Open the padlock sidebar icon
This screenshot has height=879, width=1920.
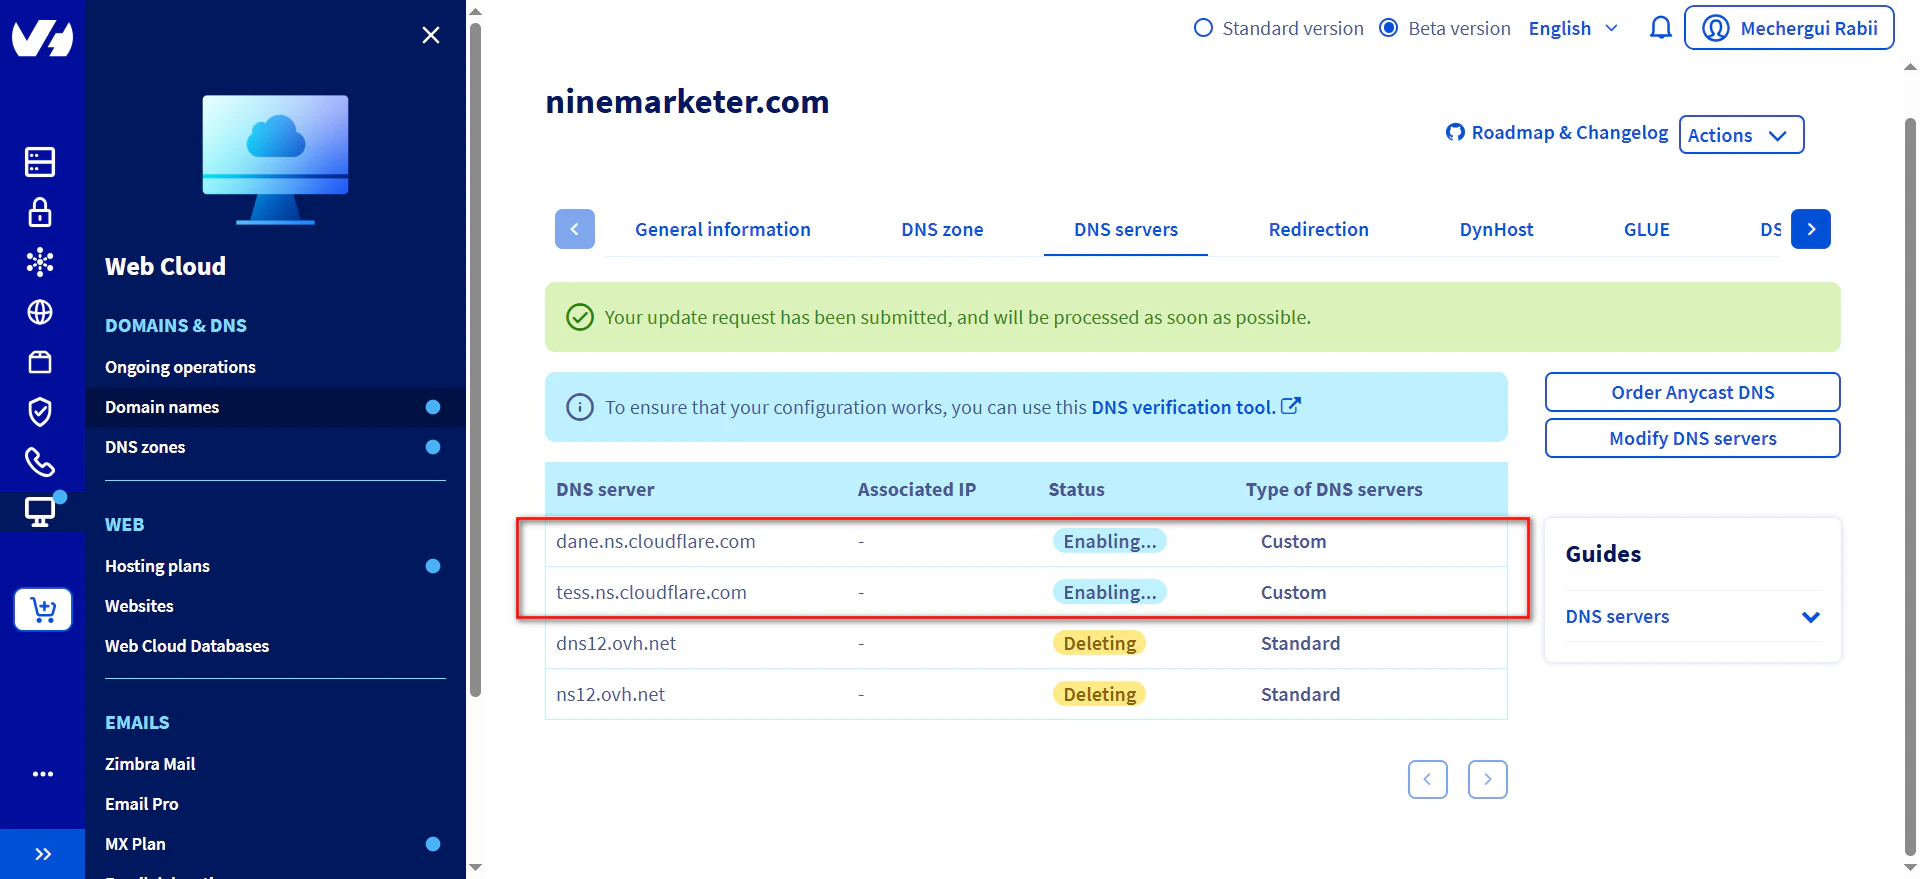(x=40, y=212)
